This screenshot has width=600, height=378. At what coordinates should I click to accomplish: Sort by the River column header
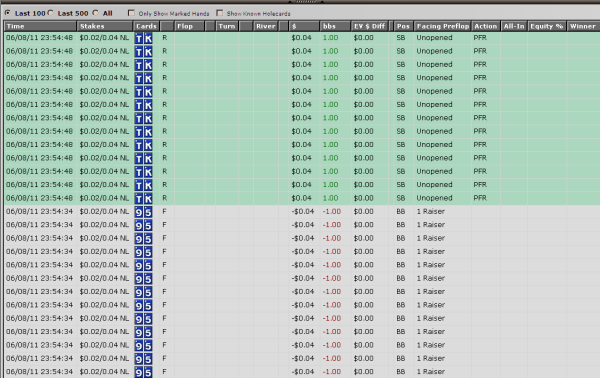point(266,26)
